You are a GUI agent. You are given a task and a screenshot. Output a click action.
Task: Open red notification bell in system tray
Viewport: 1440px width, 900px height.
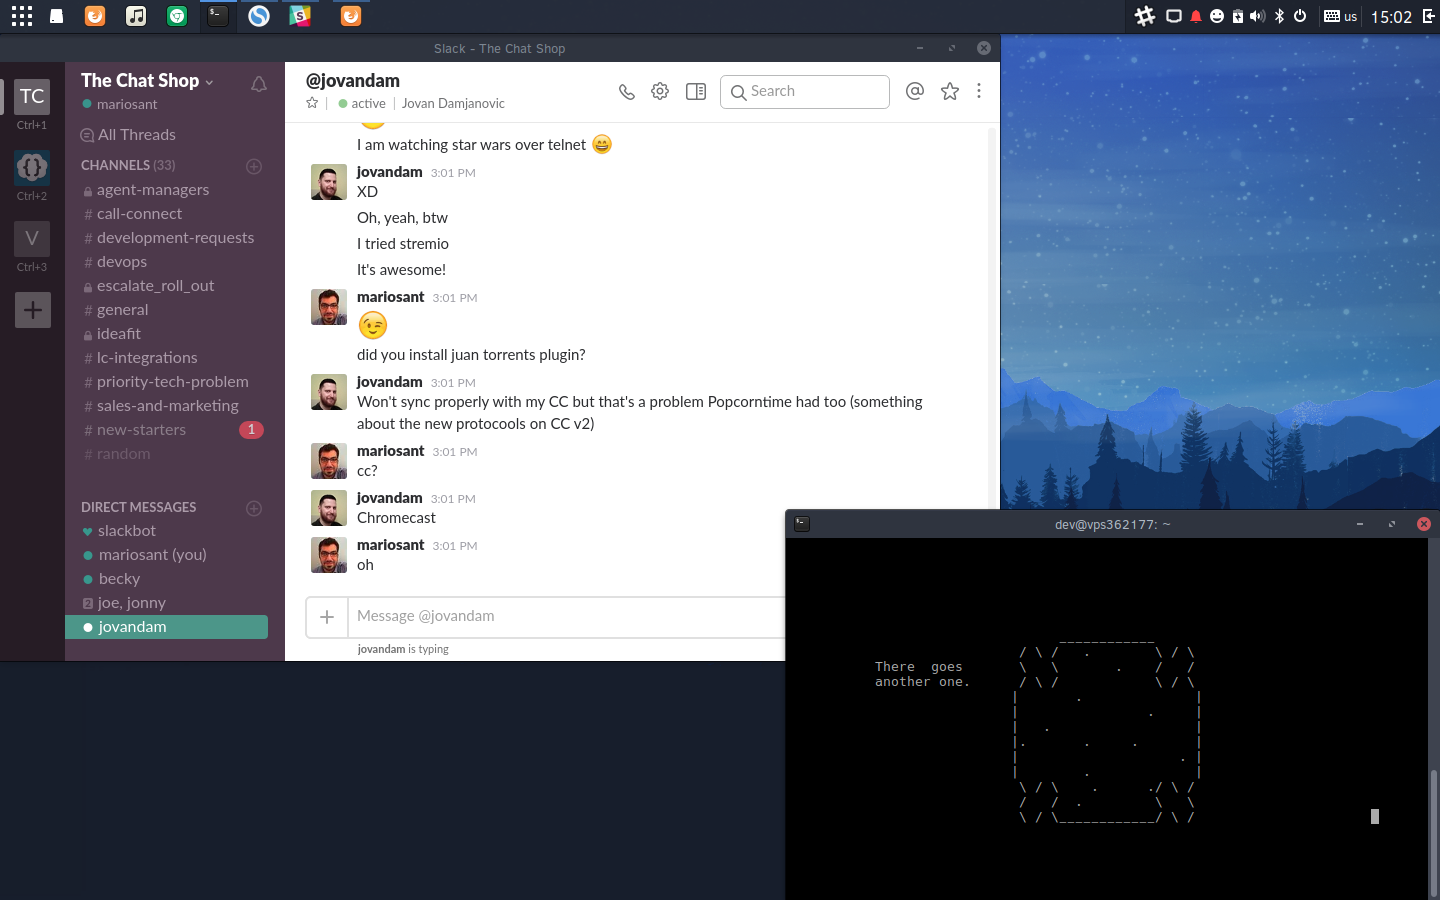(1196, 16)
